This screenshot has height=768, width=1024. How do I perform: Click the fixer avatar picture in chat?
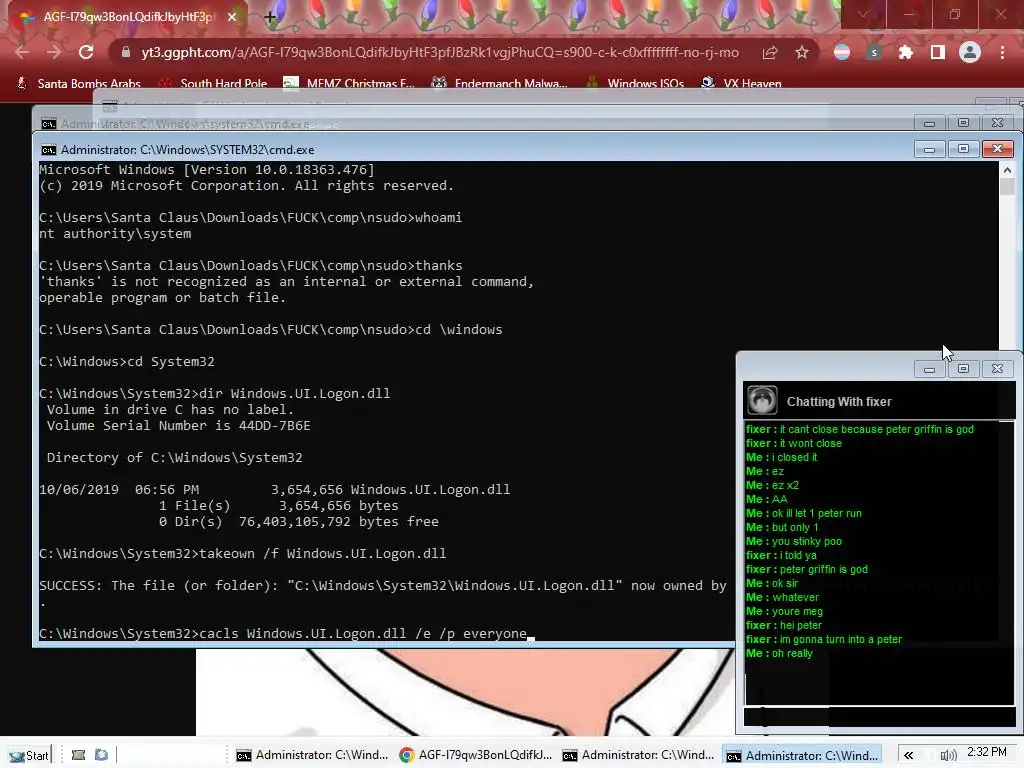click(x=761, y=400)
